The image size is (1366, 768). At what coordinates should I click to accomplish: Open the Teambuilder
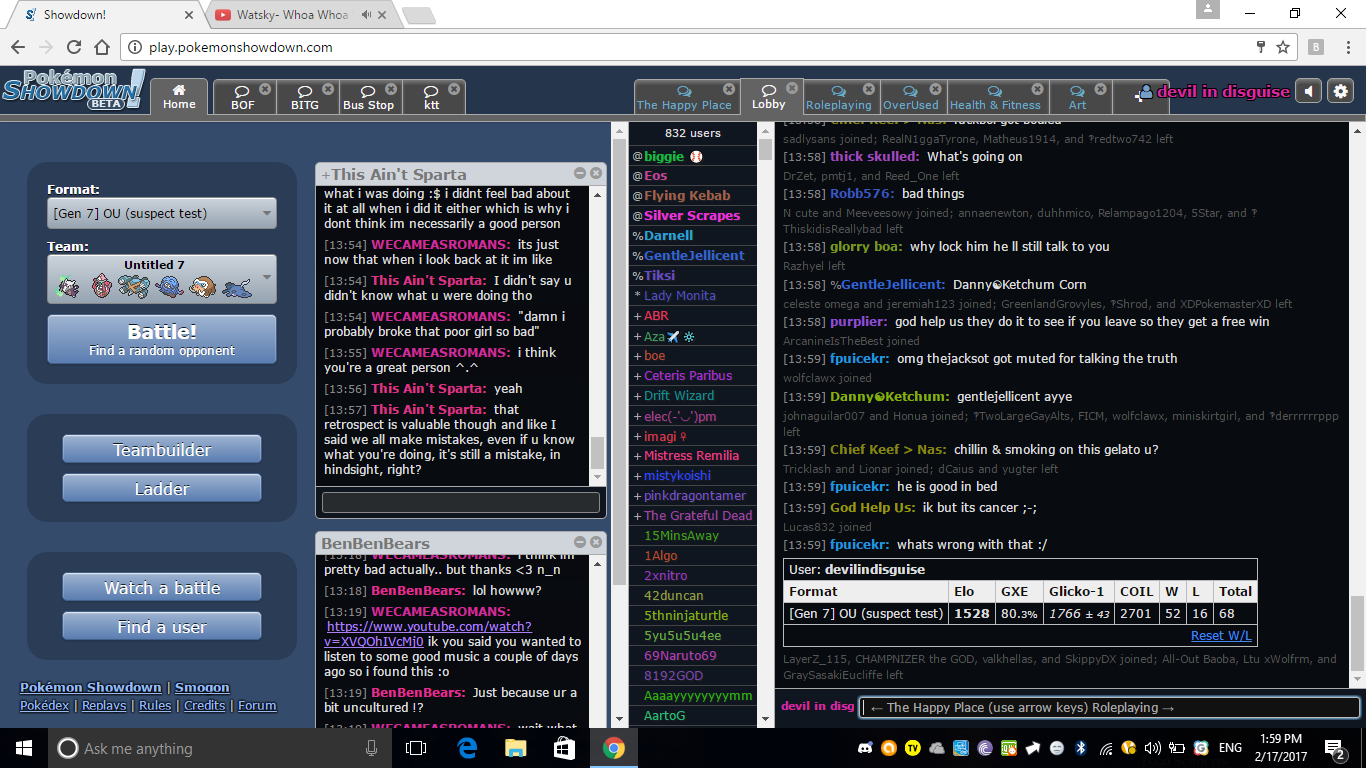(x=162, y=449)
